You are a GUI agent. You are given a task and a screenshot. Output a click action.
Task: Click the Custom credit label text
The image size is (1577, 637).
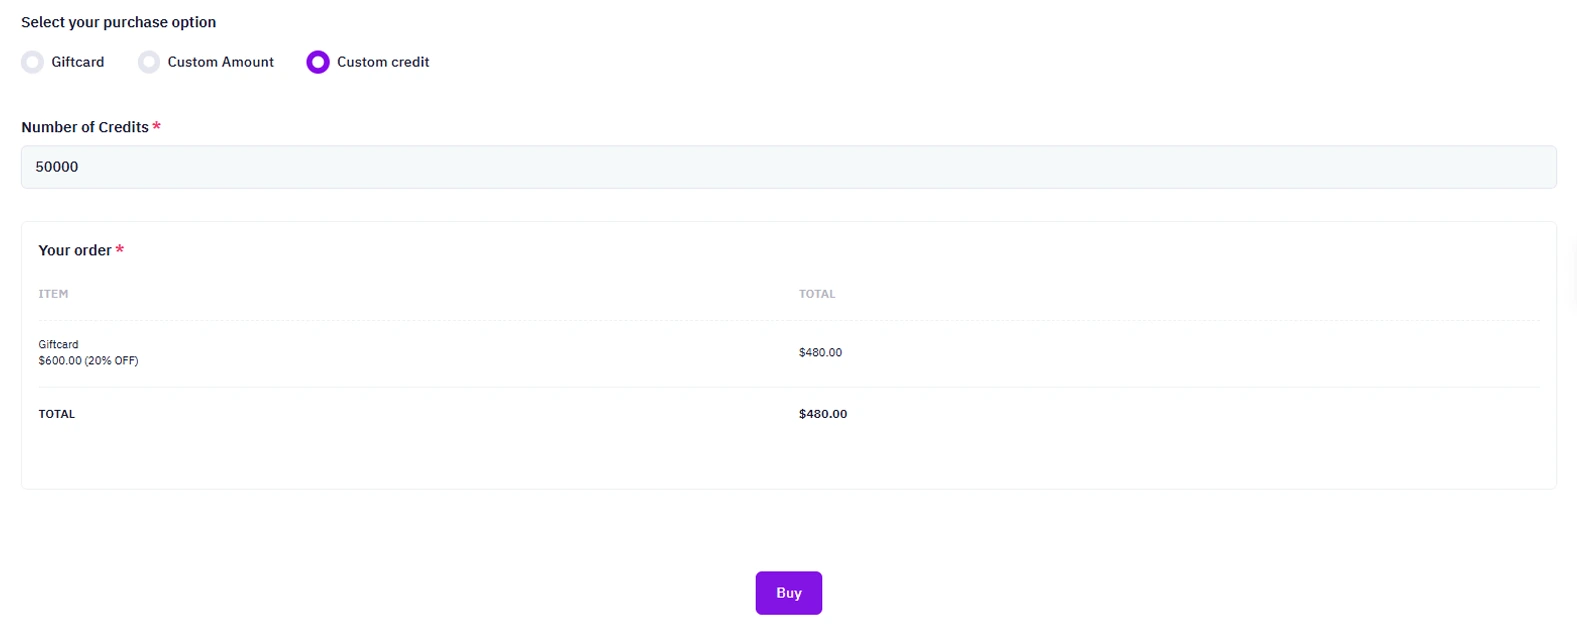click(x=383, y=62)
